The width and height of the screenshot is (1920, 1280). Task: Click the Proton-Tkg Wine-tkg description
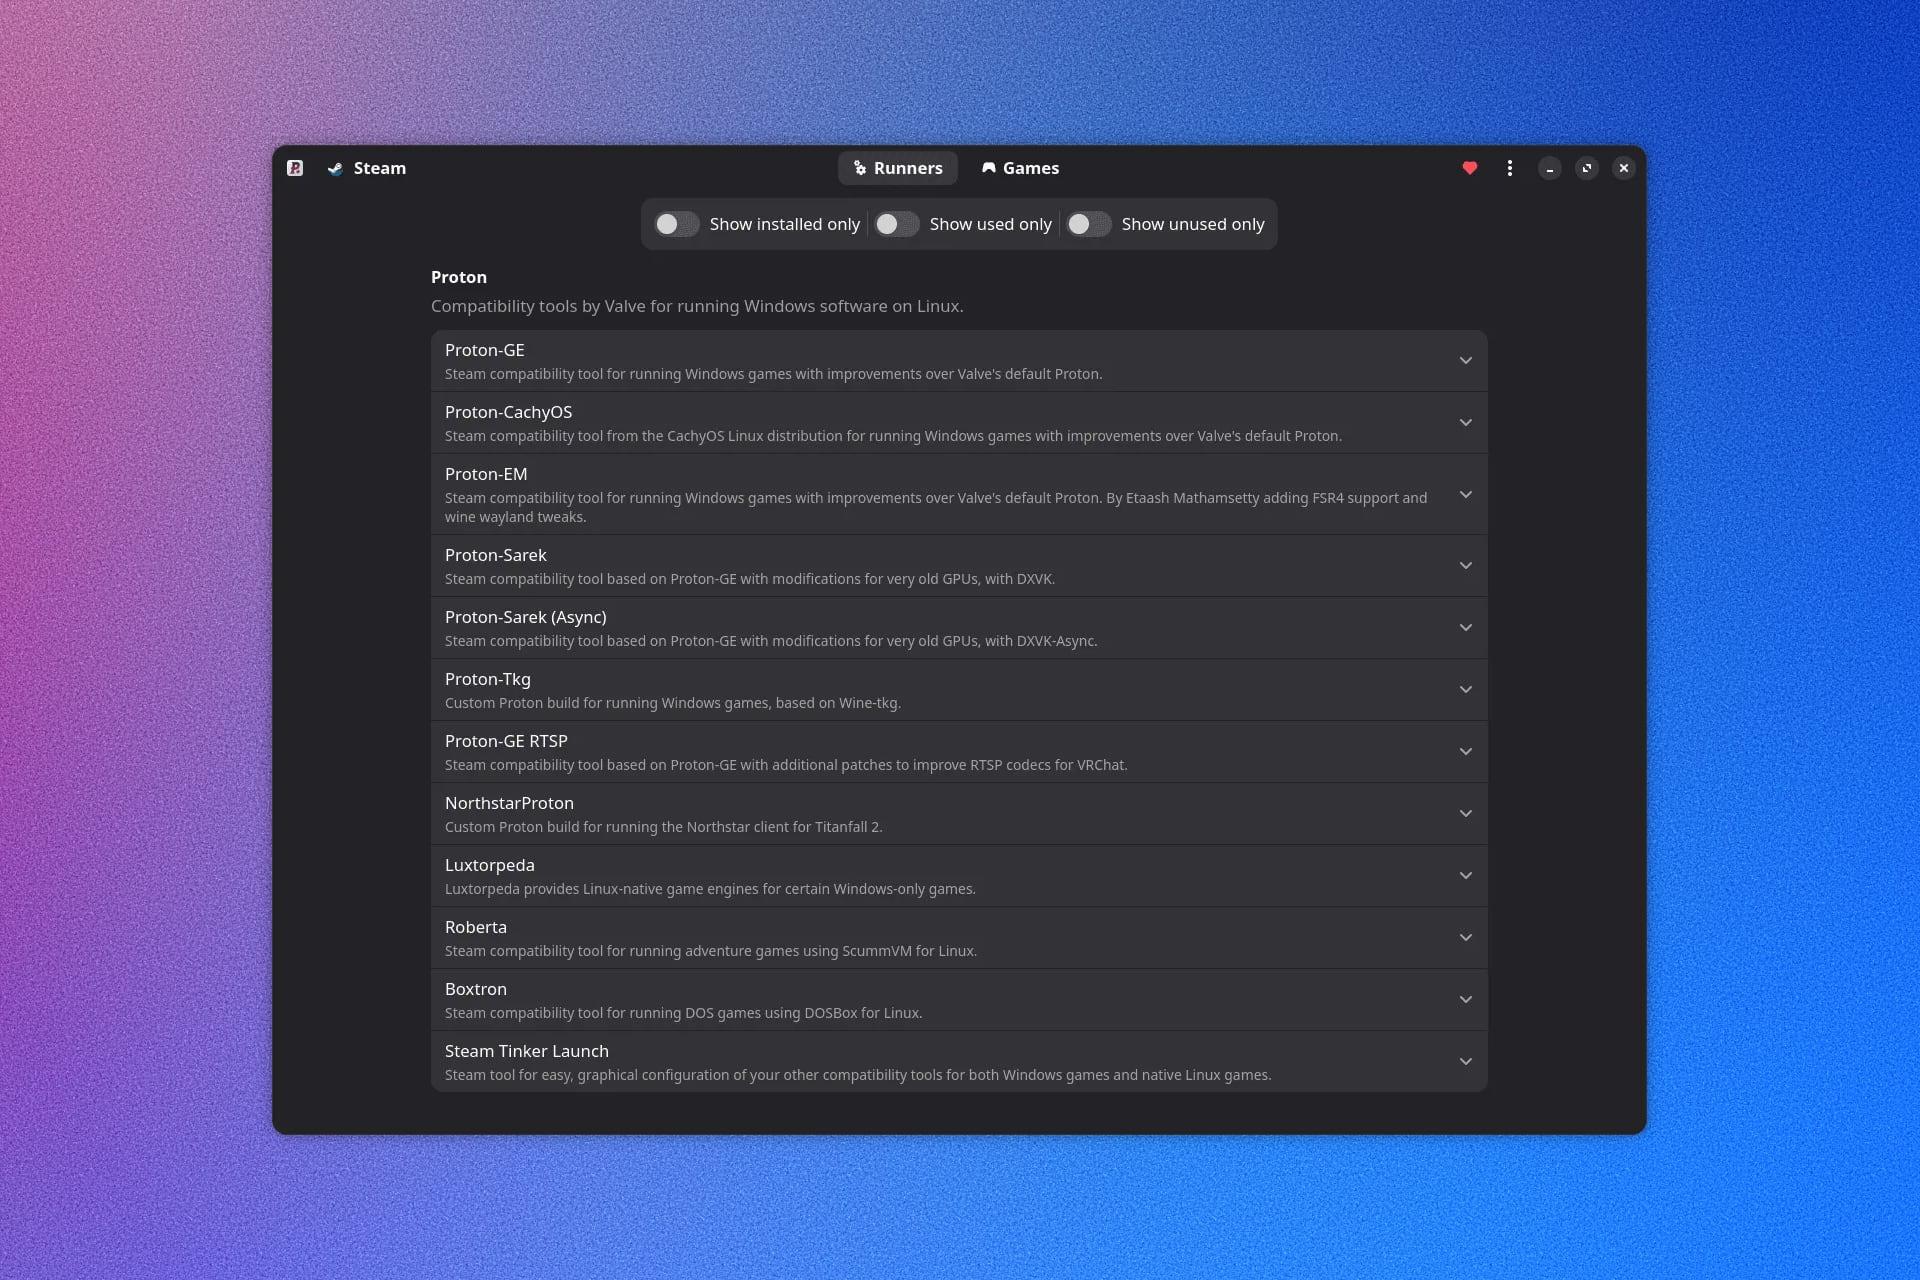coord(673,703)
